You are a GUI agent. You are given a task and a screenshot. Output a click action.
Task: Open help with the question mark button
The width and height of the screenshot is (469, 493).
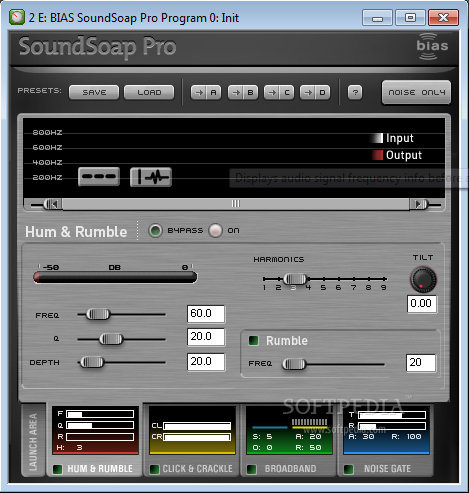(x=355, y=92)
